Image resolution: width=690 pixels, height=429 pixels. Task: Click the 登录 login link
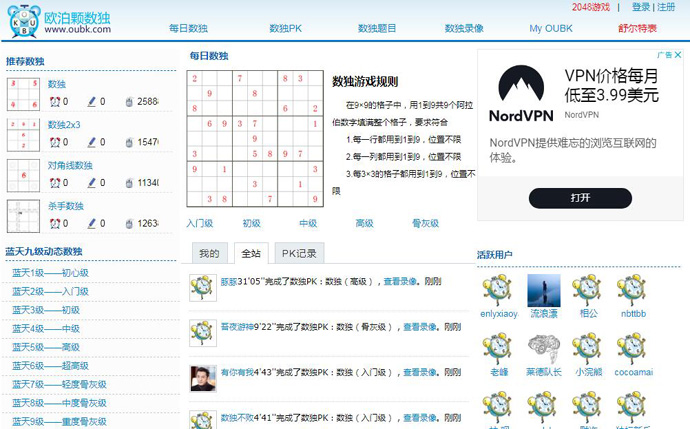641,7
